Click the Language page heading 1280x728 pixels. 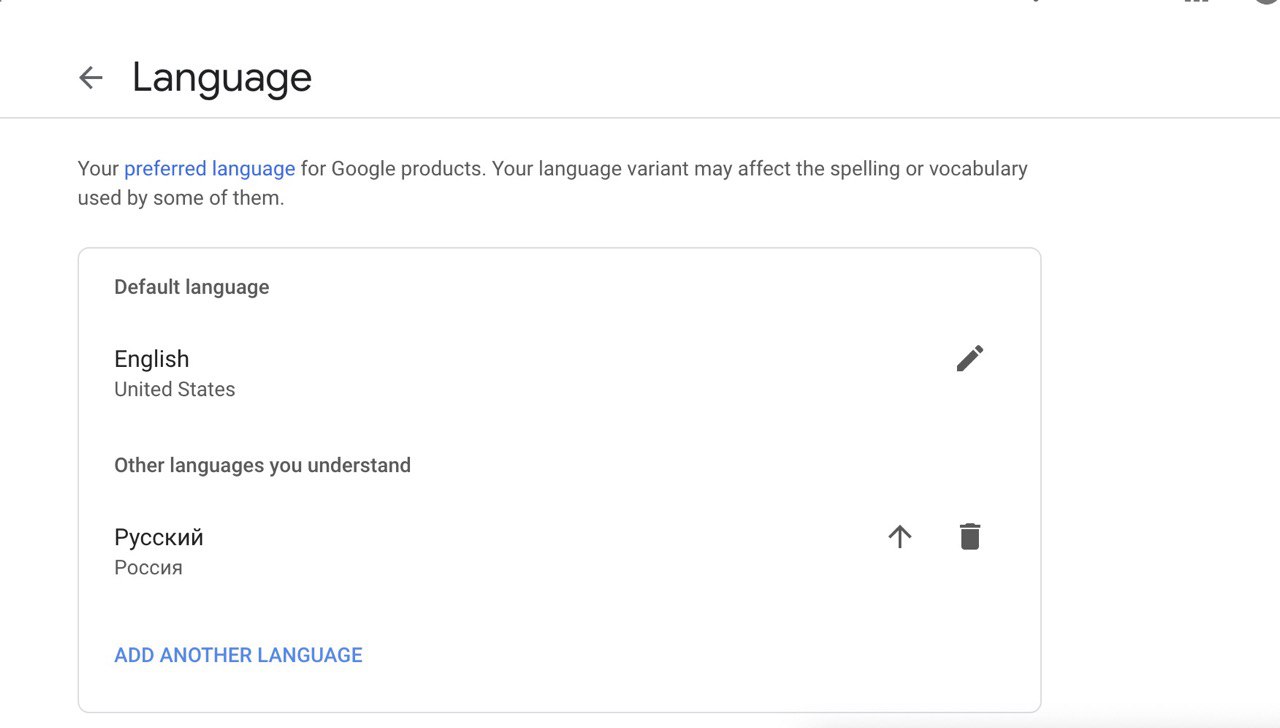(222, 78)
